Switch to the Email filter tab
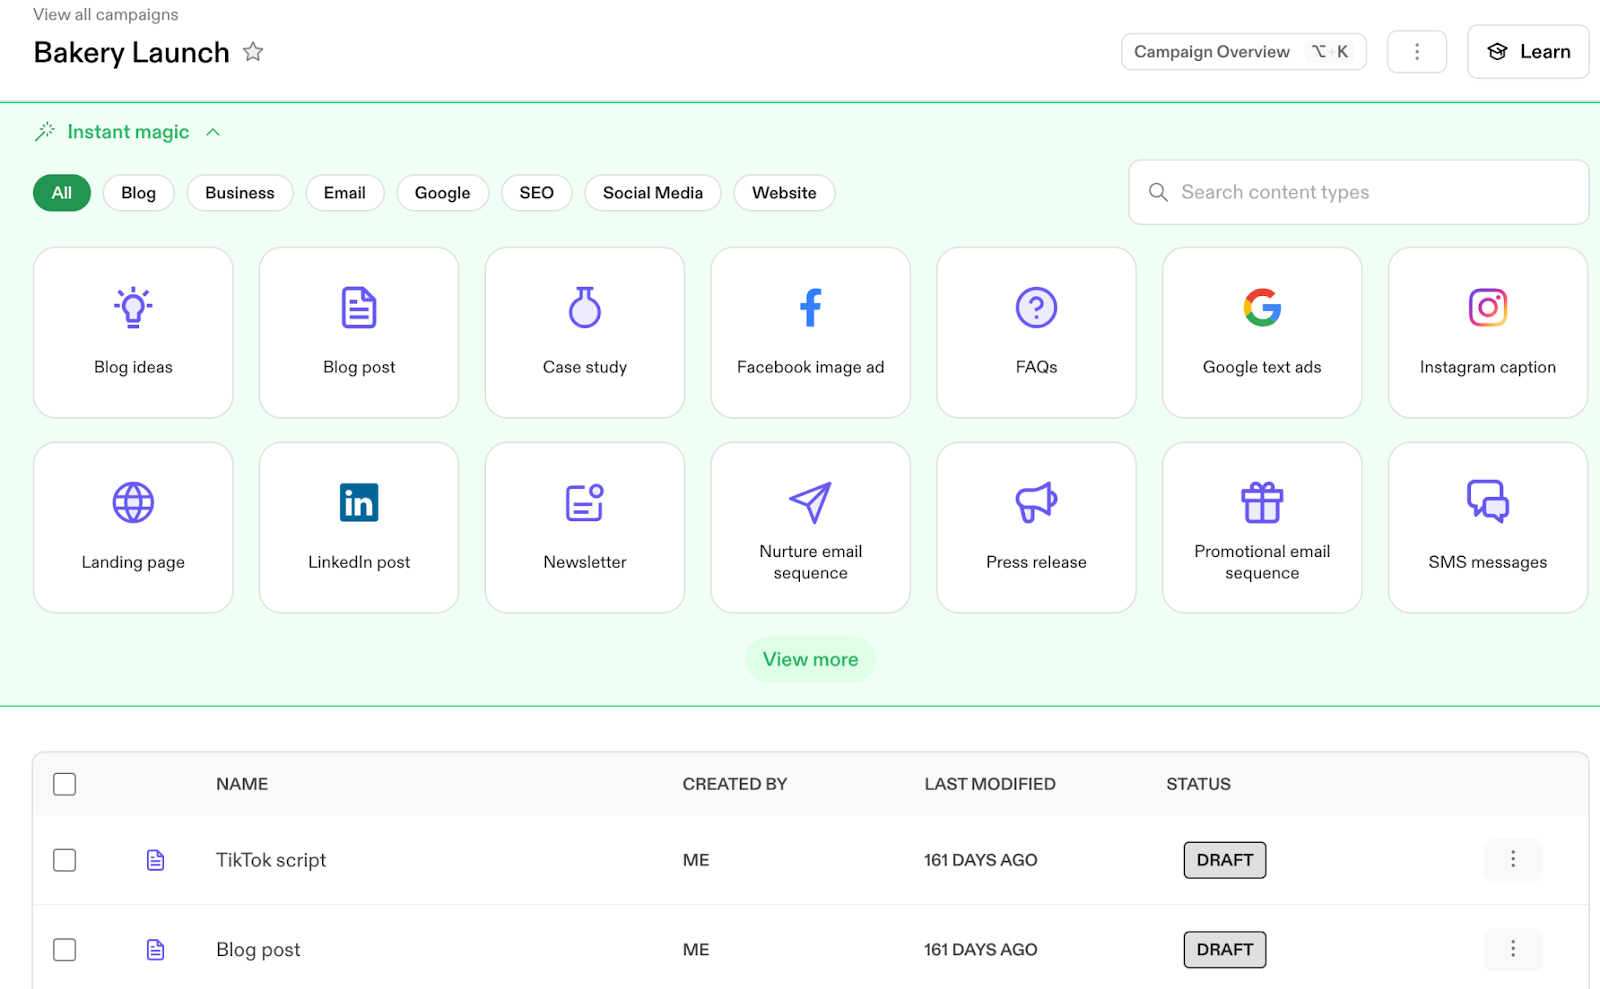 tap(344, 193)
